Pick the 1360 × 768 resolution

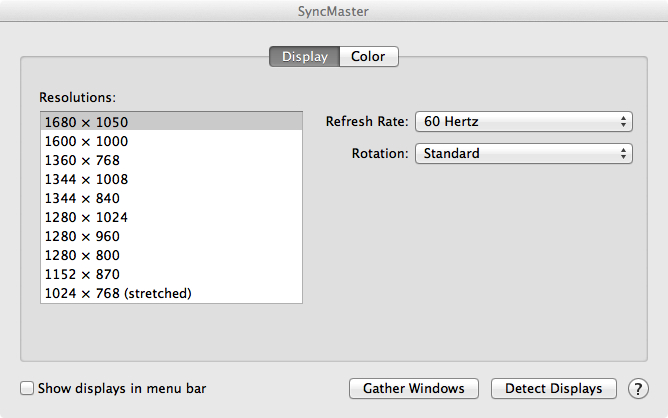click(x=171, y=160)
